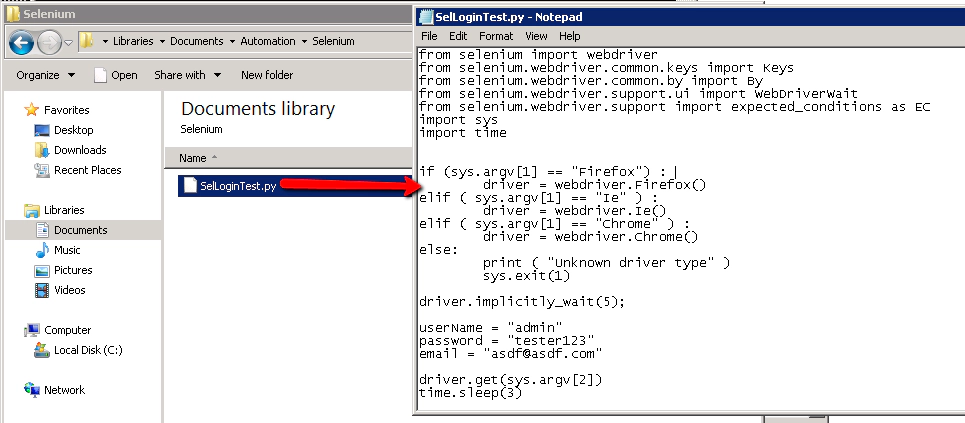Click the webdriver.Firefox() line
Image resolution: width=965 pixels, height=423 pixels.
594,185
